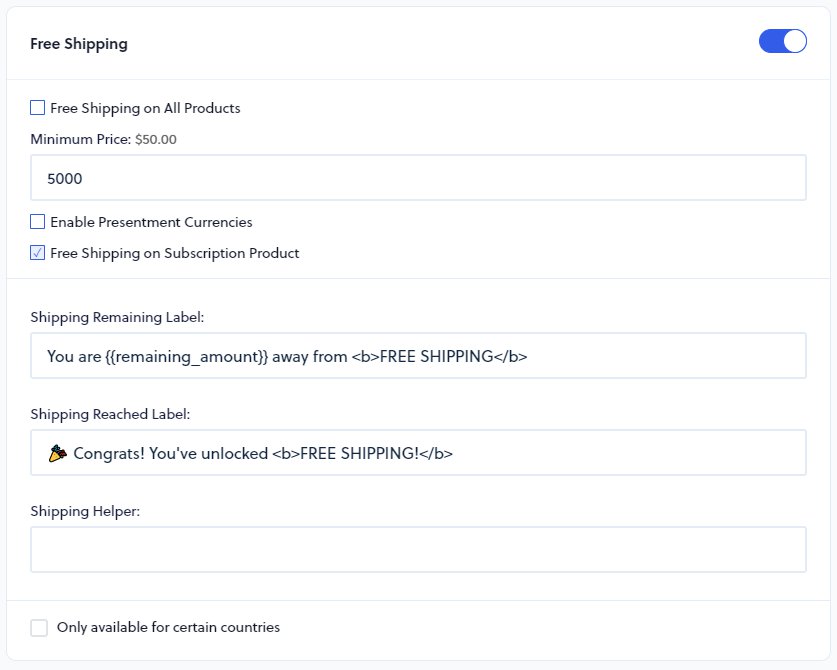Click the party popper emoji in Reached Label
Screen dimensions: 837x670
[x=56, y=452]
